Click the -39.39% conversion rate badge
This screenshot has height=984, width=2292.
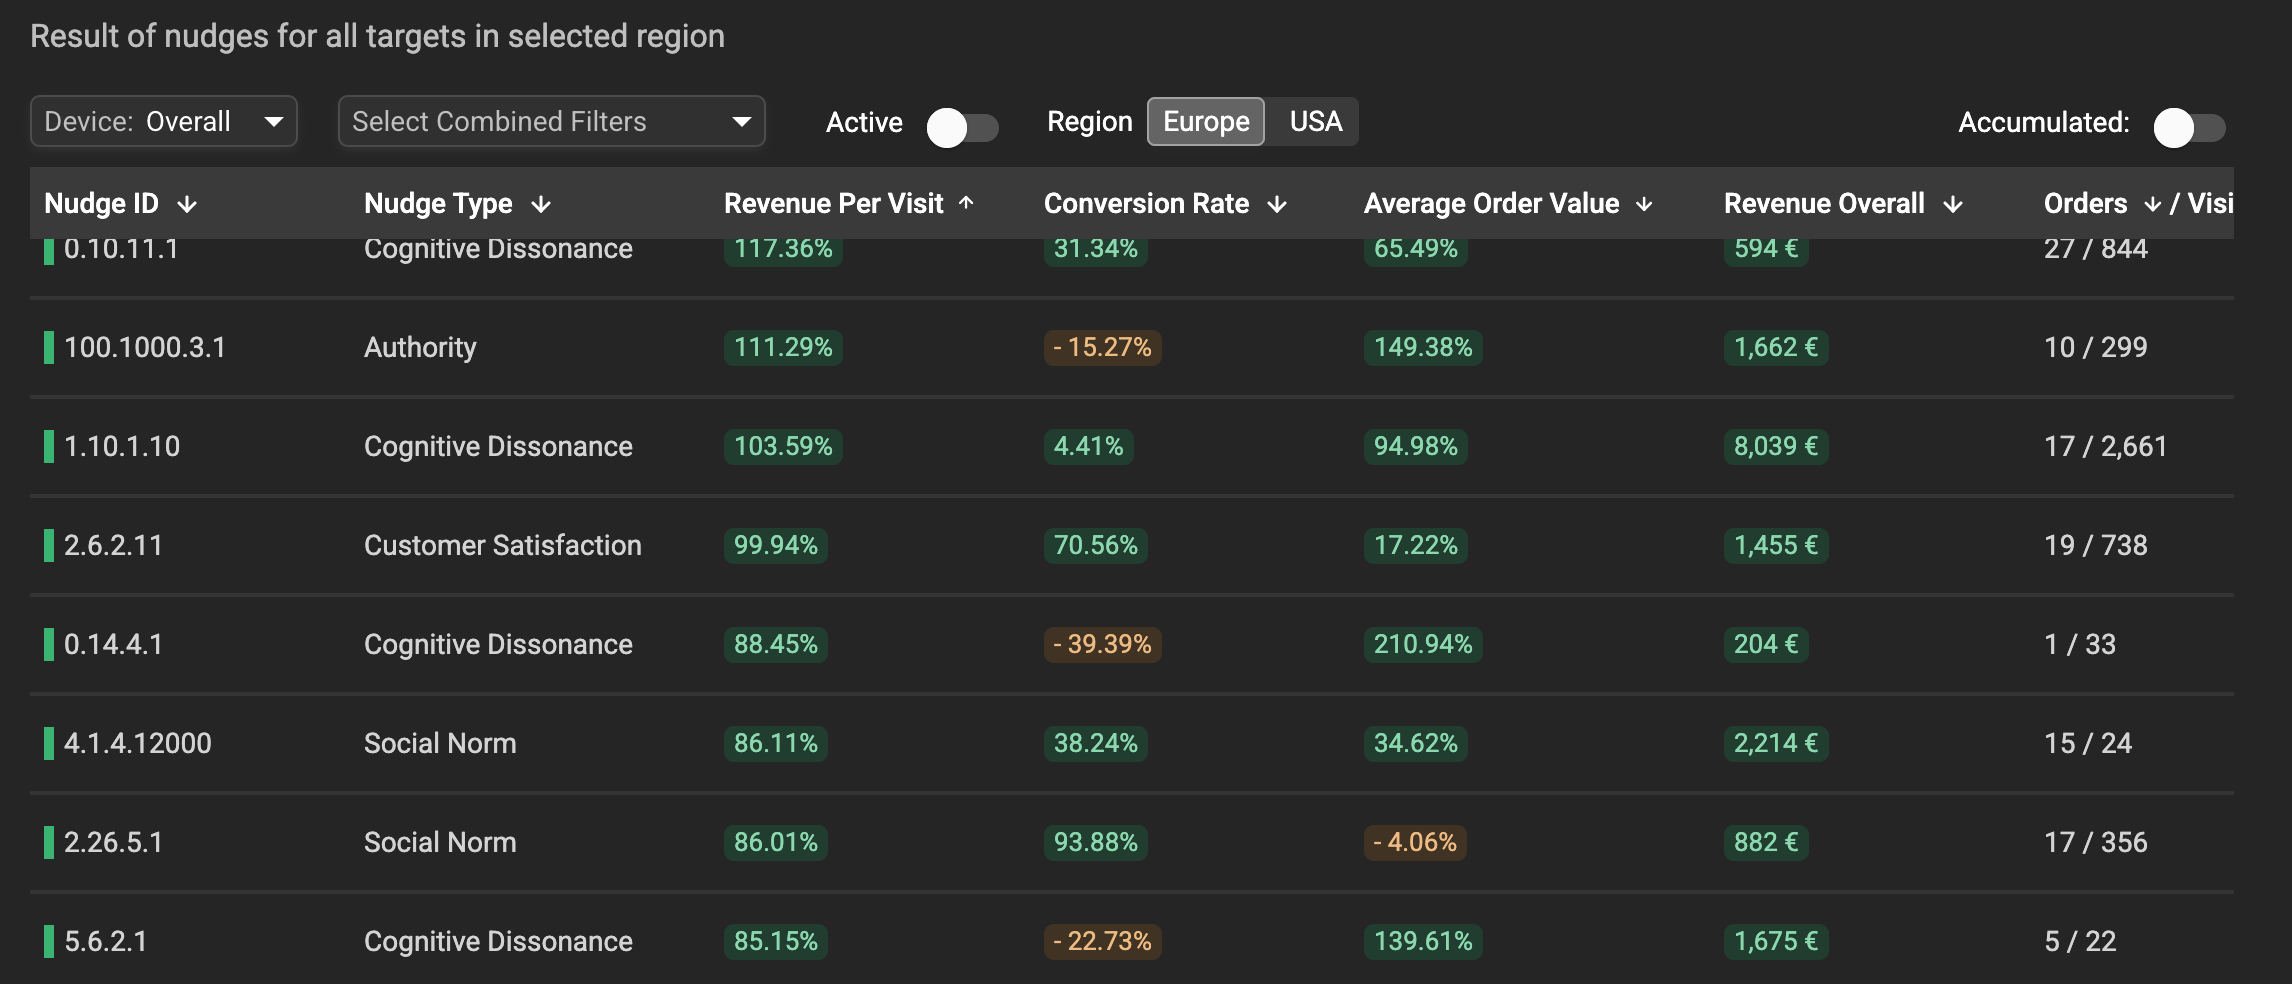pos(1102,644)
